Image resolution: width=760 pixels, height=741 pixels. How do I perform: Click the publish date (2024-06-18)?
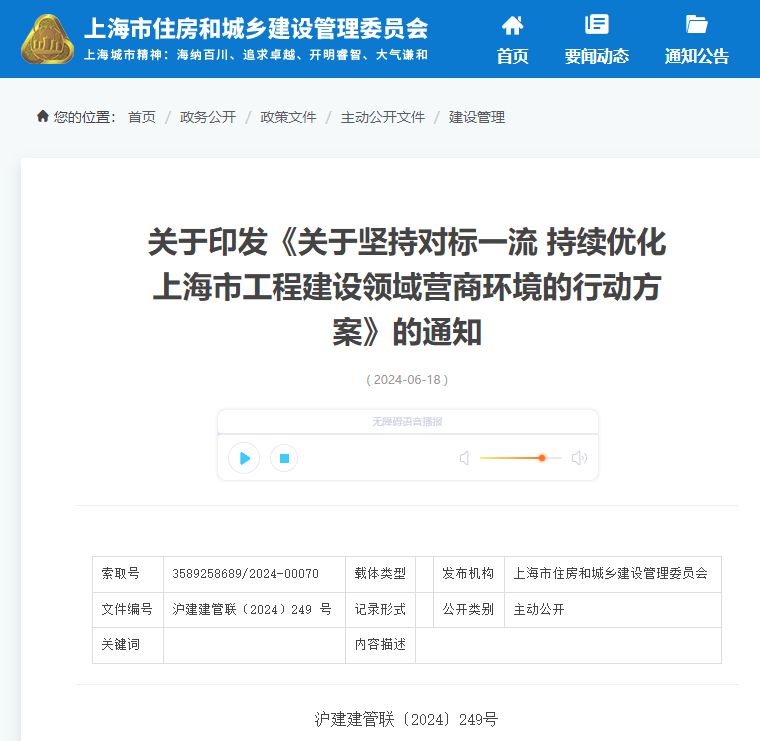coord(407,379)
